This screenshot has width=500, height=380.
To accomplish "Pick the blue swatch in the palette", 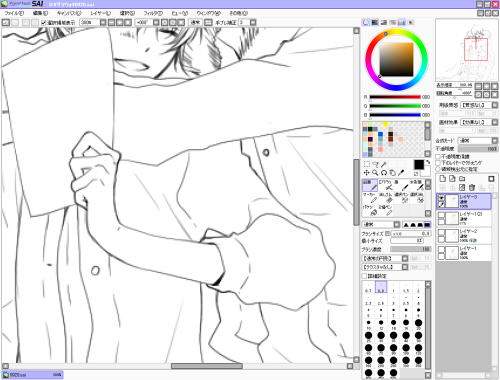I will (x=380, y=134).
